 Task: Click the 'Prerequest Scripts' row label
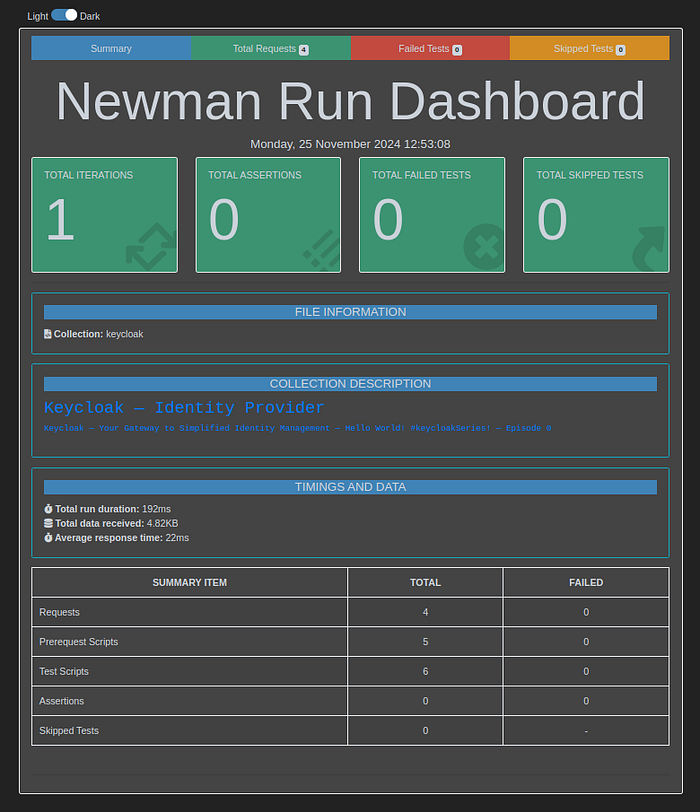[x=79, y=642]
